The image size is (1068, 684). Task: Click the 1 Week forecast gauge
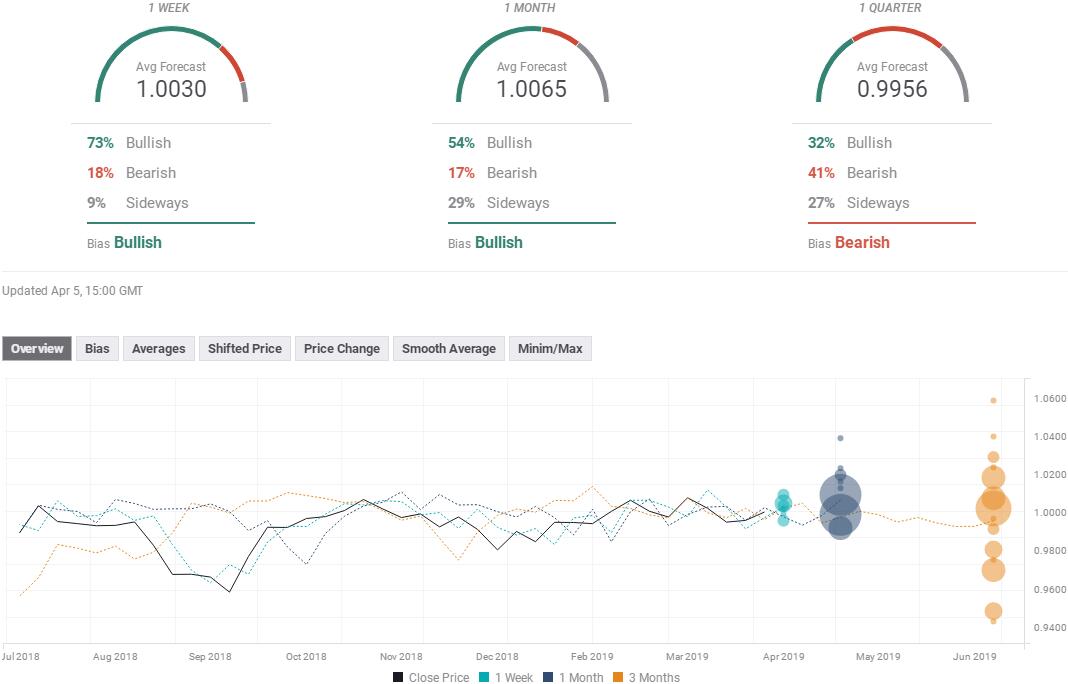[x=171, y=68]
